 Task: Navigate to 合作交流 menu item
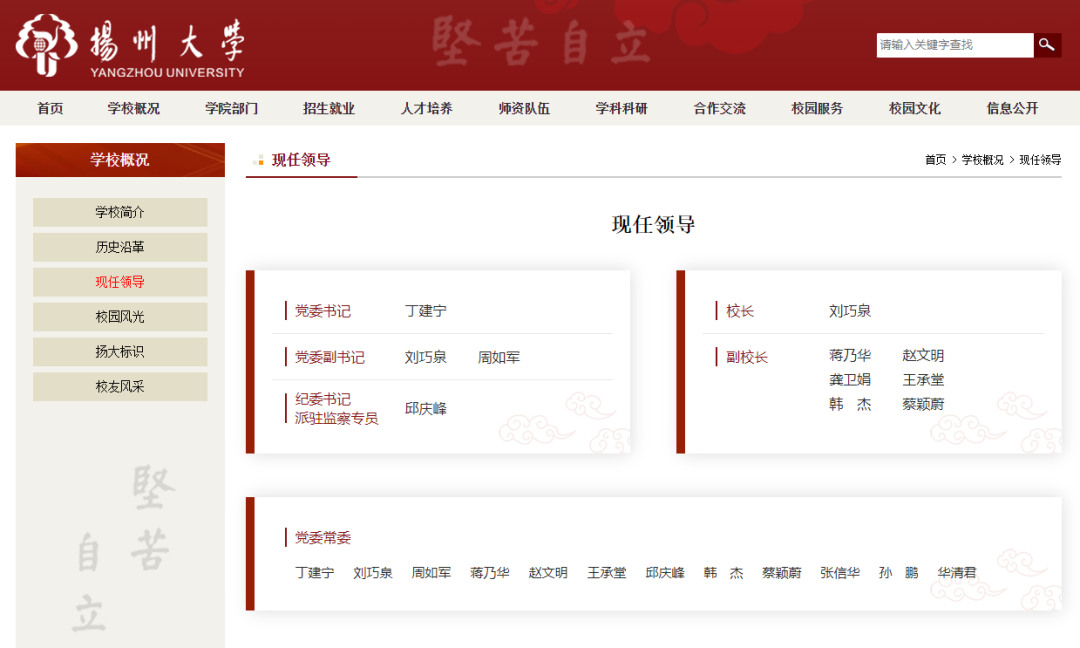[720, 108]
